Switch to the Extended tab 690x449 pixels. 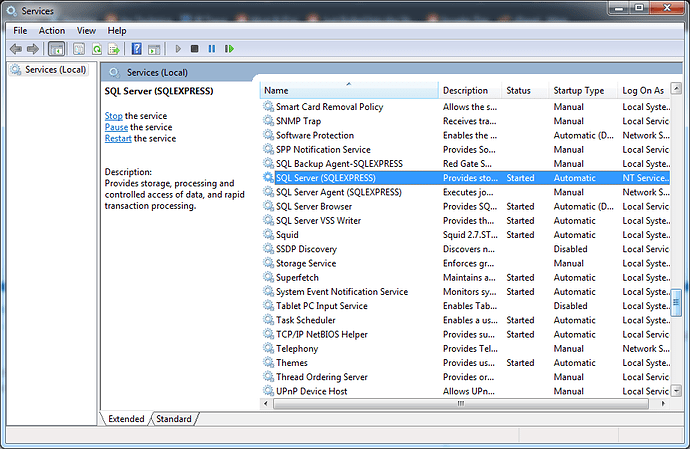126,419
